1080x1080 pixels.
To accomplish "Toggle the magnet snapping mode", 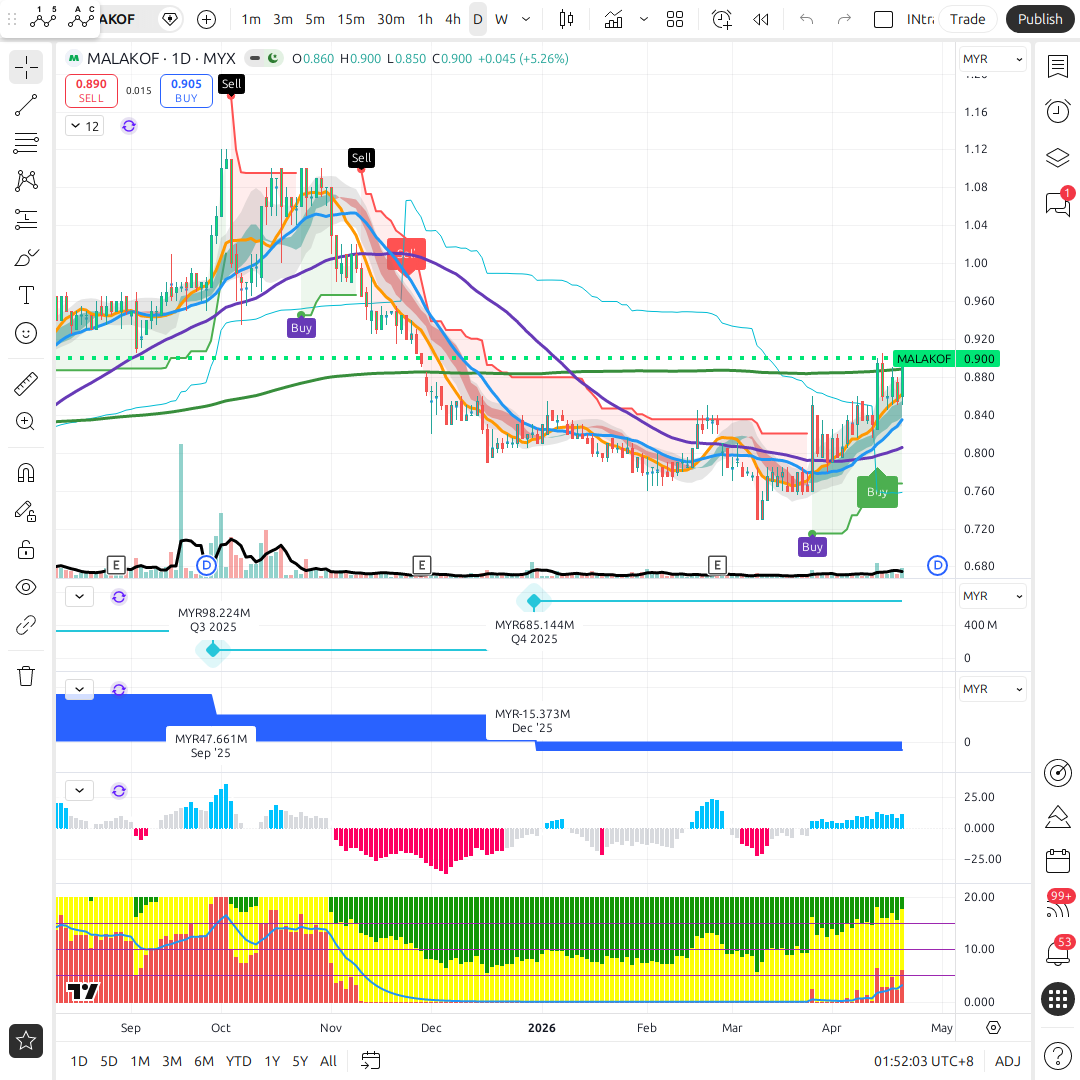I will pos(26,473).
